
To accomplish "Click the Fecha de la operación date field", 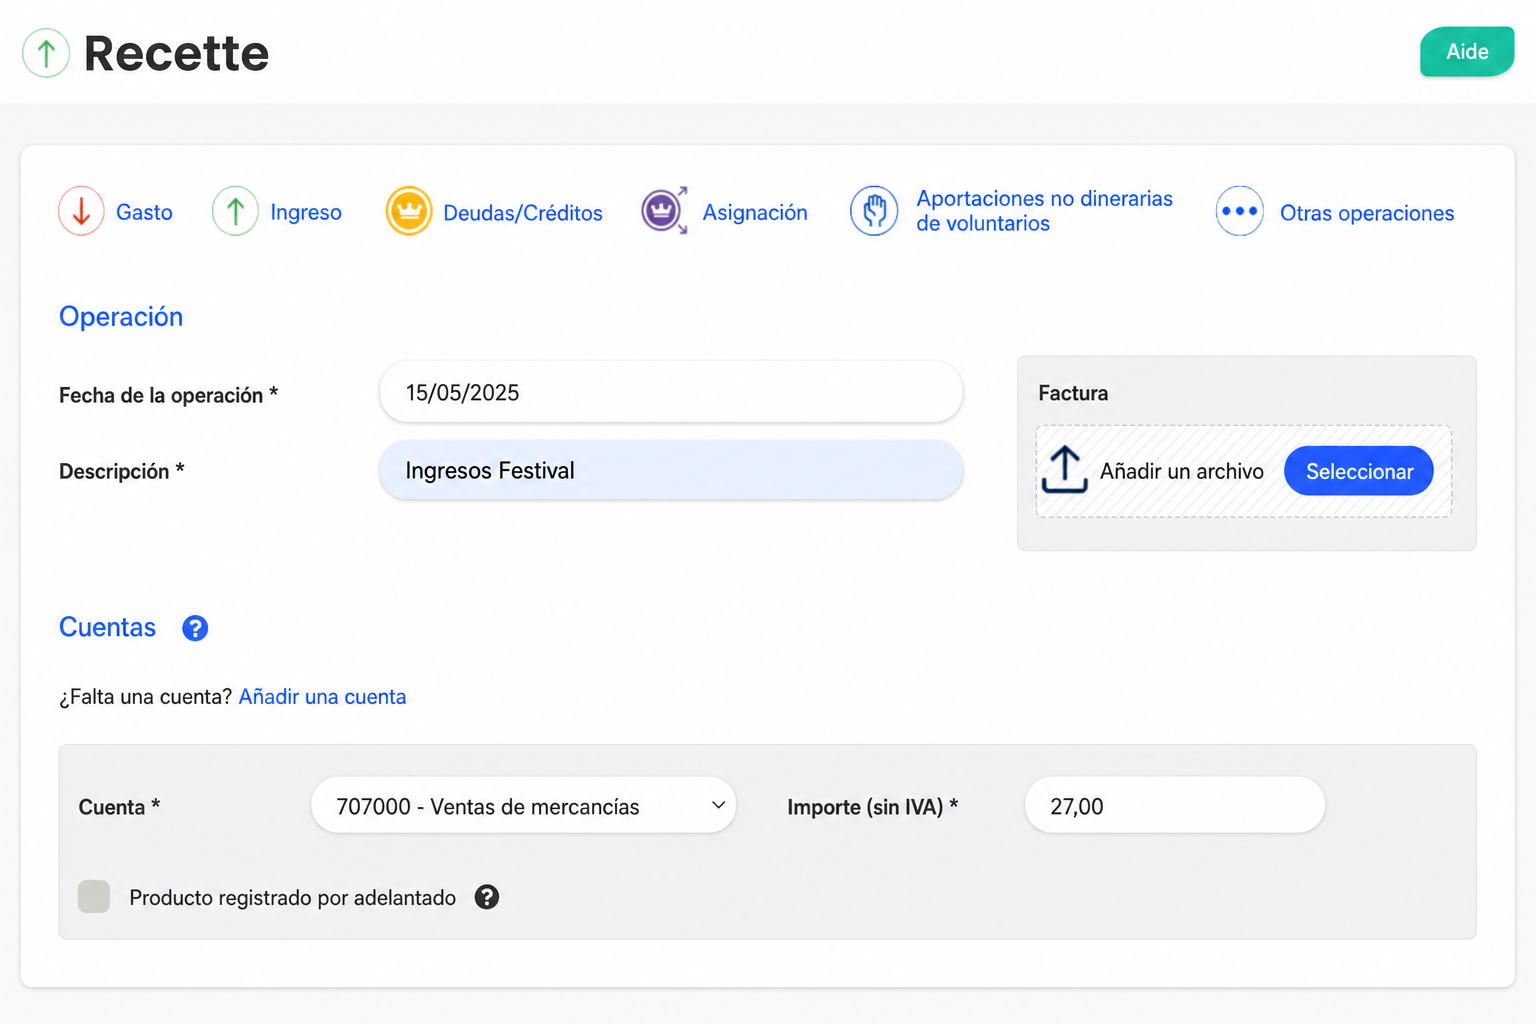I will [x=671, y=392].
